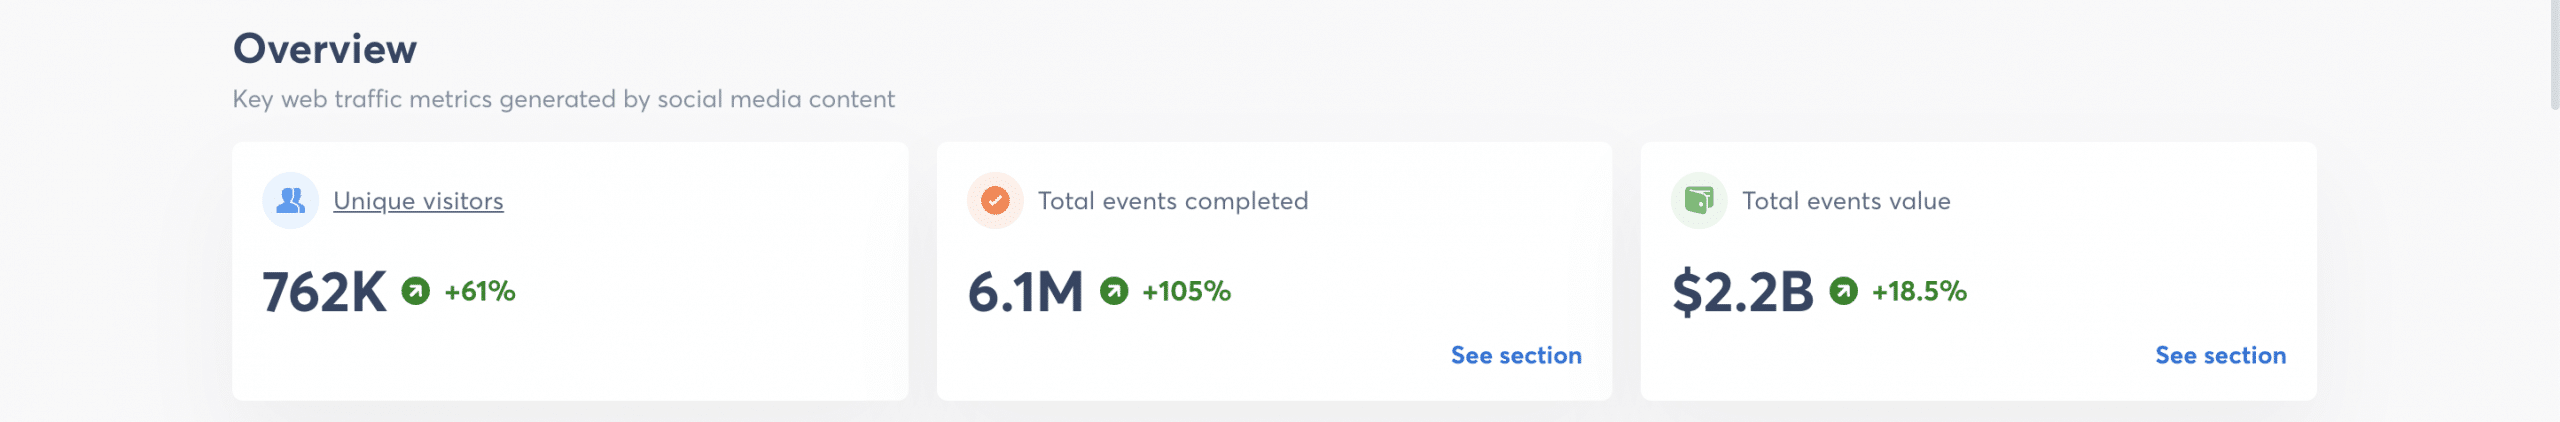This screenshot has width=2560, height=422.
Task: Click the green arrow beside 6.1M
Action: 1114,291
